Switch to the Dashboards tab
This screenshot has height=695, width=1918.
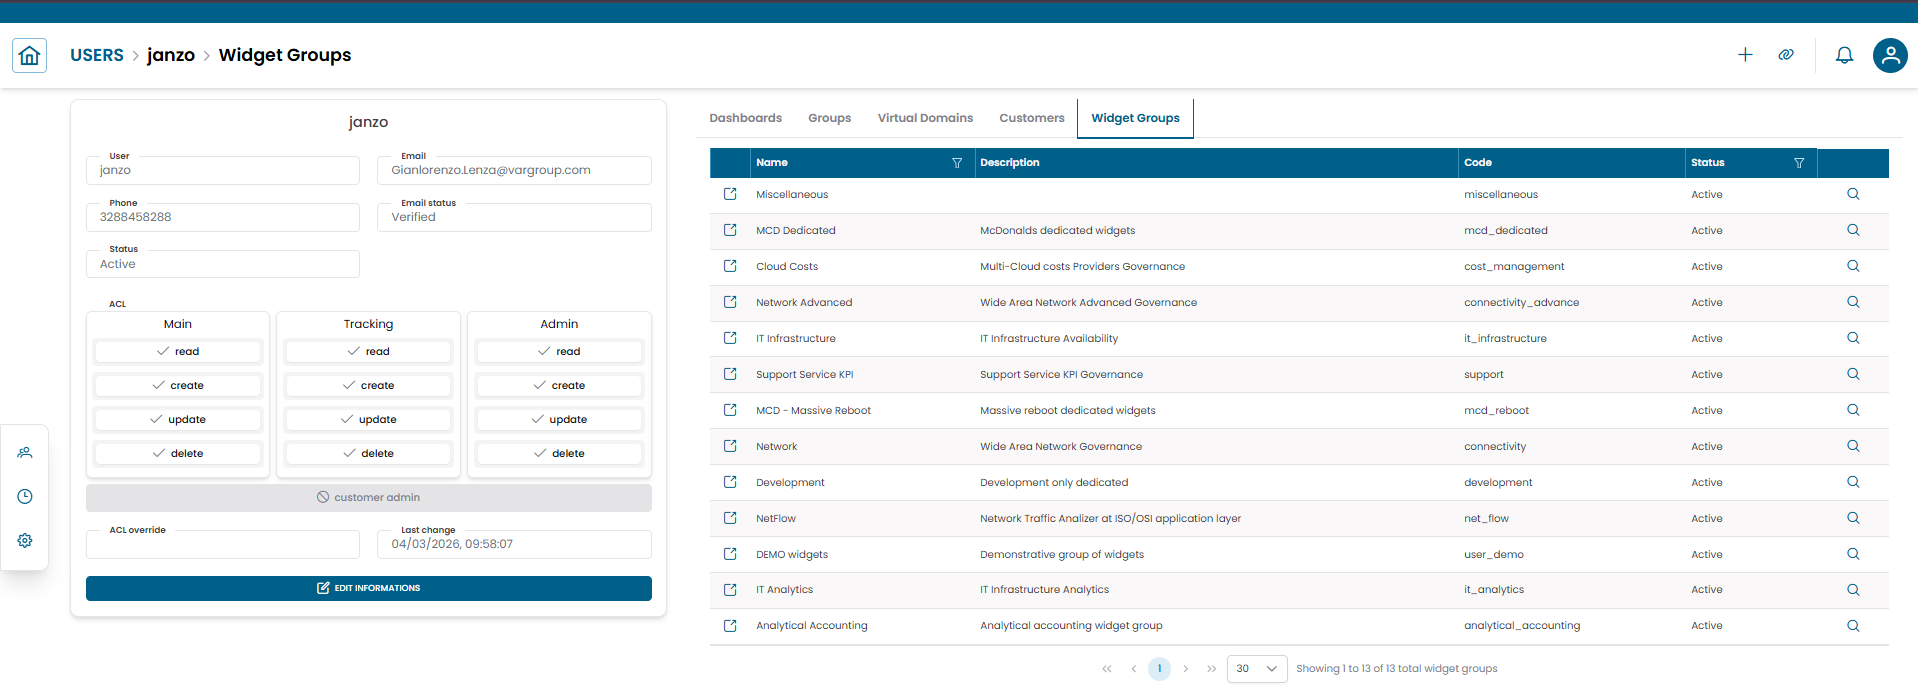point(745,118)
